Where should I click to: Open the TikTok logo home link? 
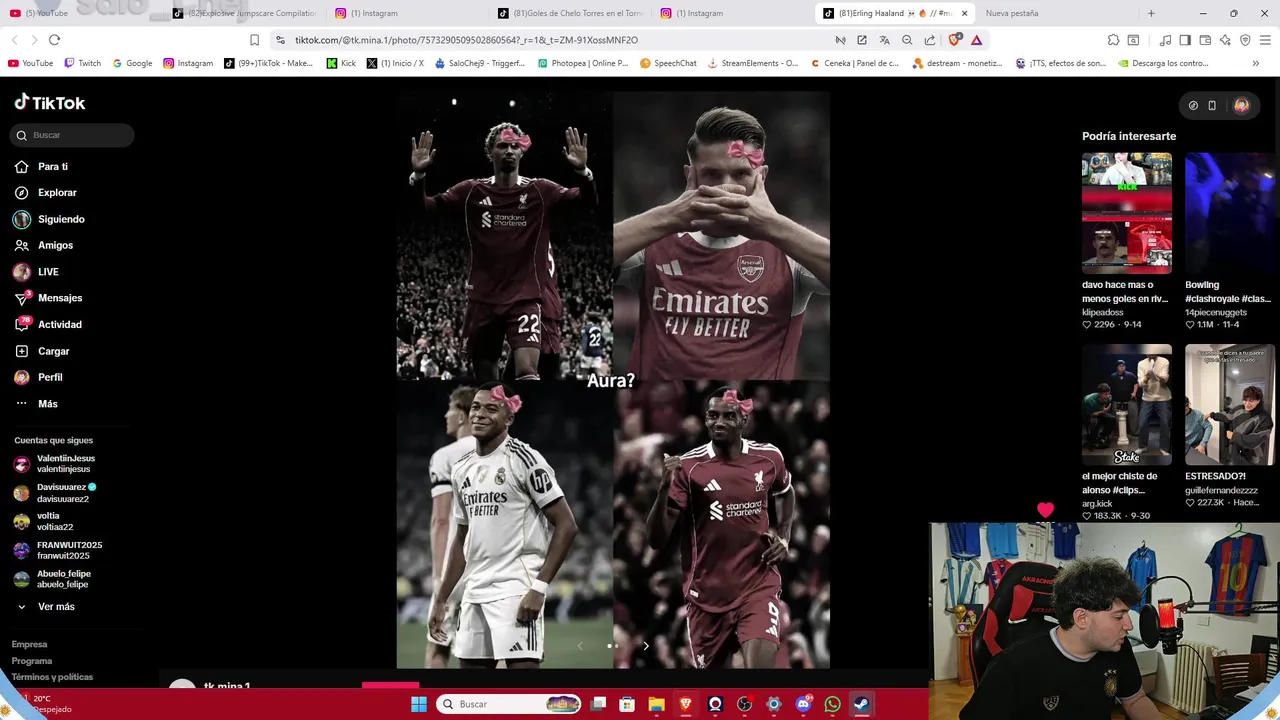[x=50, y=102]
